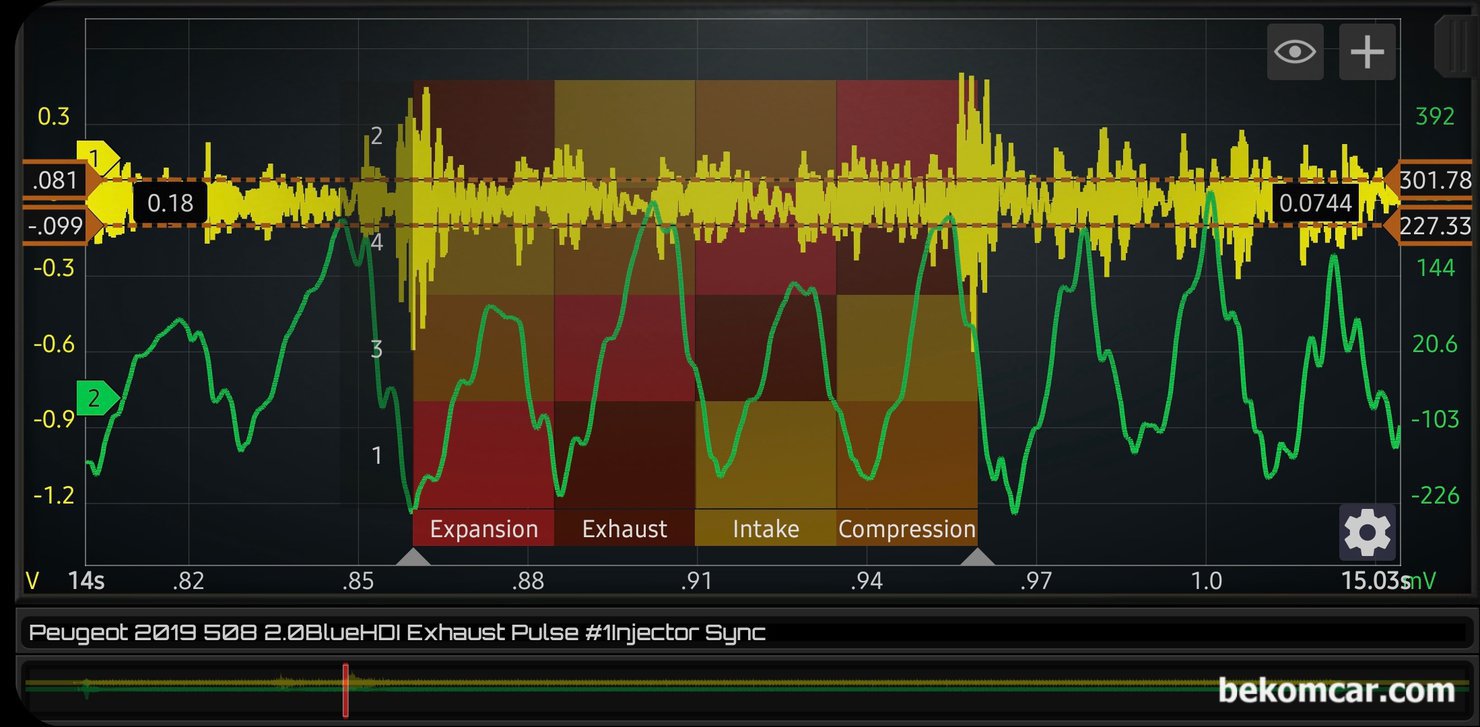
Task: Click the .88 time axis label
Action: [x=527, y=581]
